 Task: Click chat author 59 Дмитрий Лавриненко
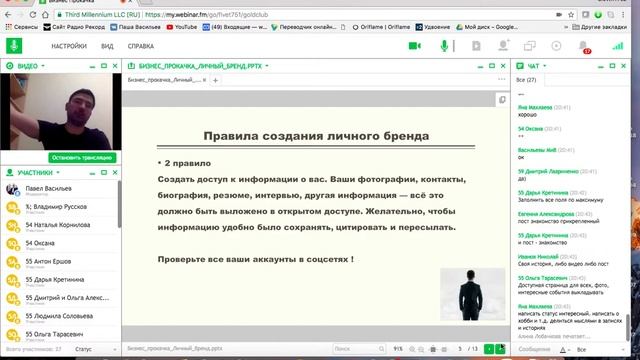tap(548, 171)
